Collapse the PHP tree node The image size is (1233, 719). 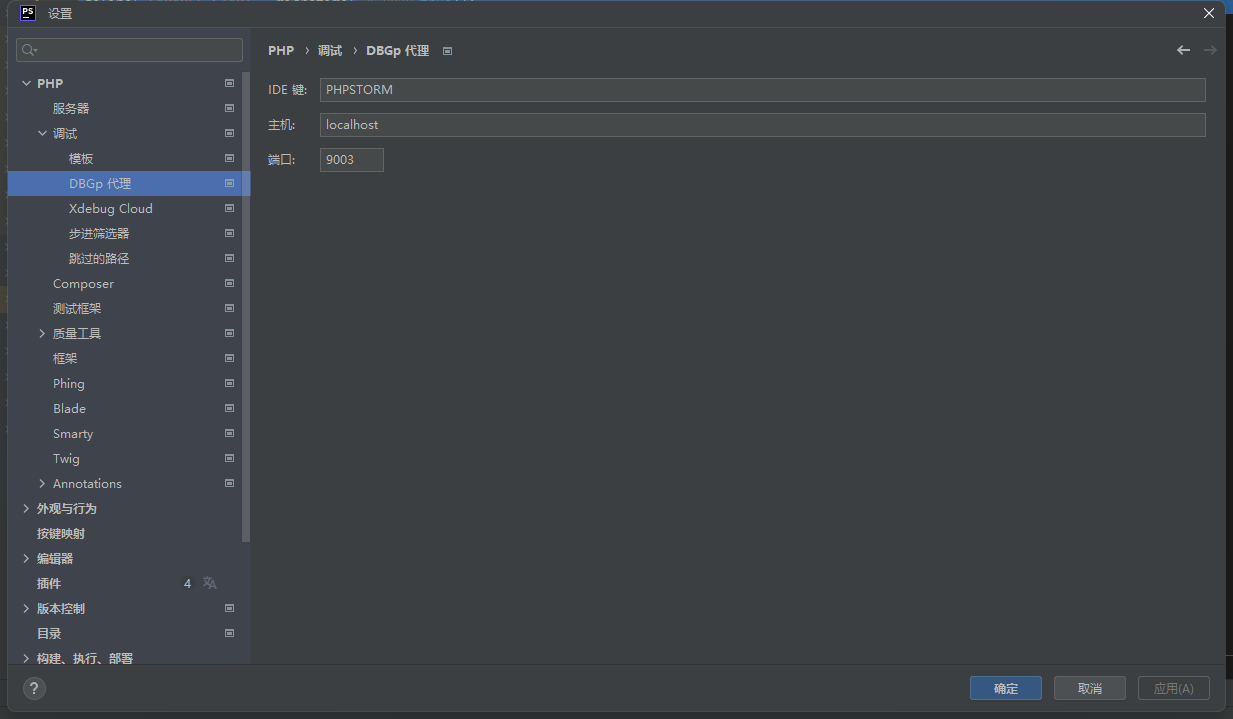[x=26, y=83]
